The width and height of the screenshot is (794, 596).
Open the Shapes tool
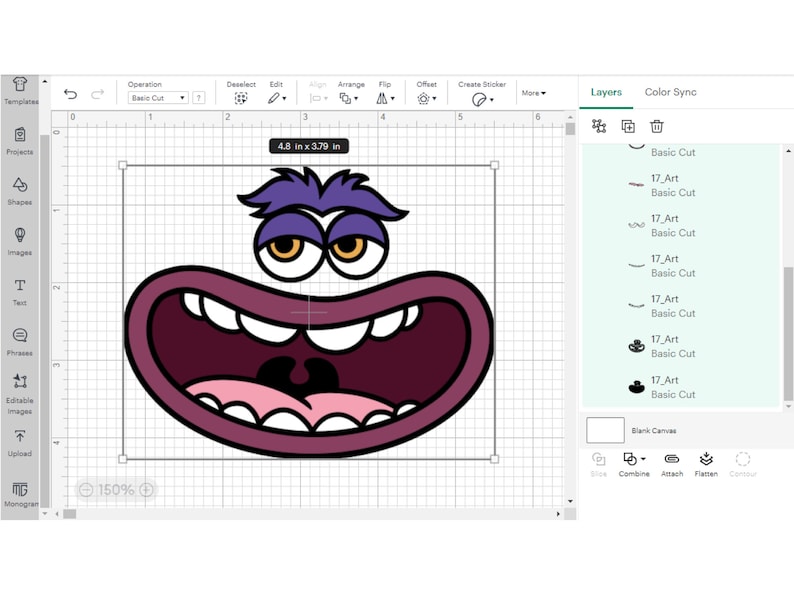point(20,191)
